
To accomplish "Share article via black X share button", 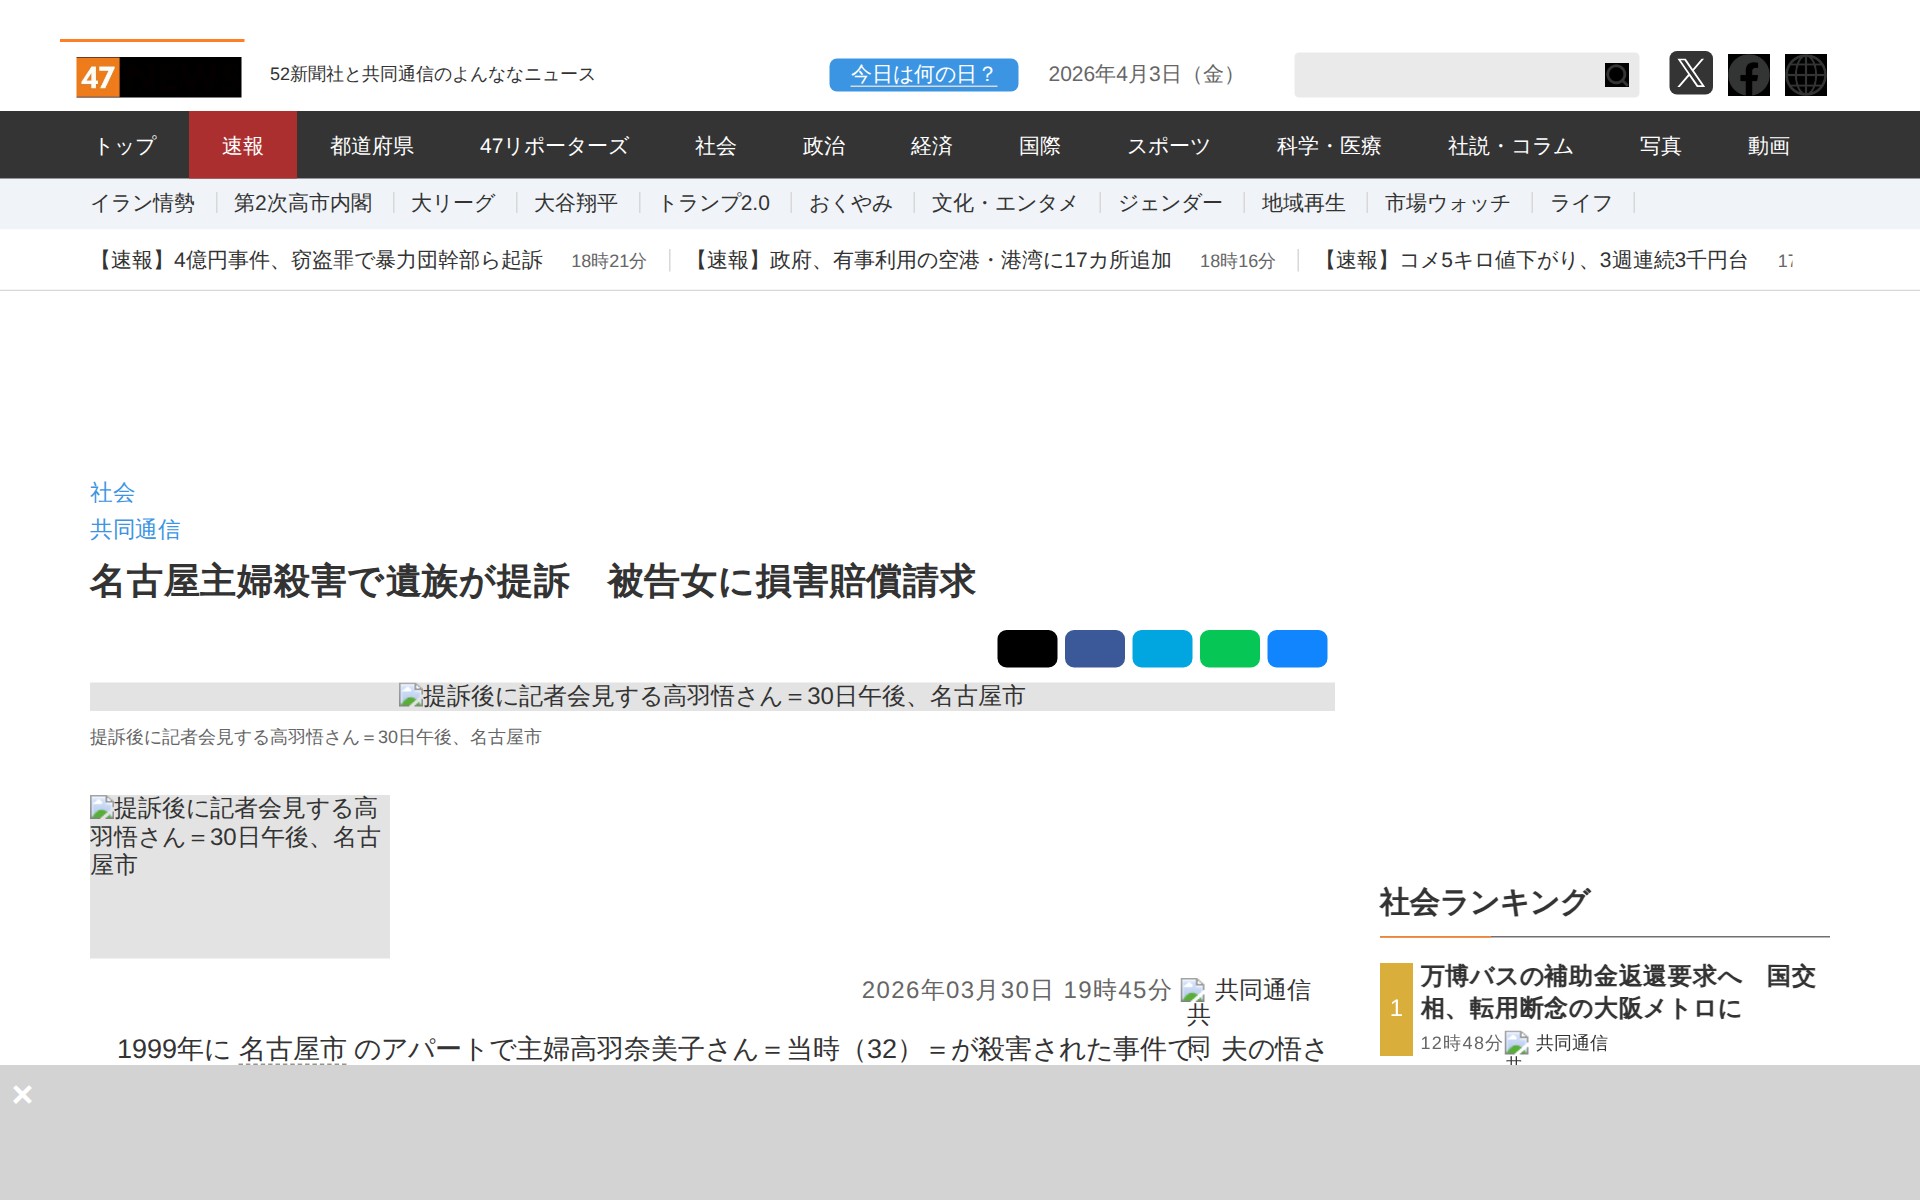I will tap(1026, 648).
